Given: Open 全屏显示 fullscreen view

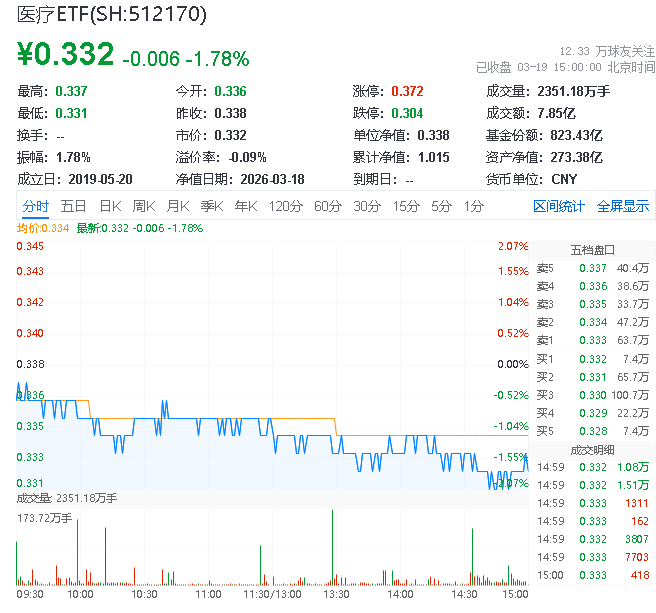Looking at the screenshot, I should pyautogui.click(x=623, y=206).
